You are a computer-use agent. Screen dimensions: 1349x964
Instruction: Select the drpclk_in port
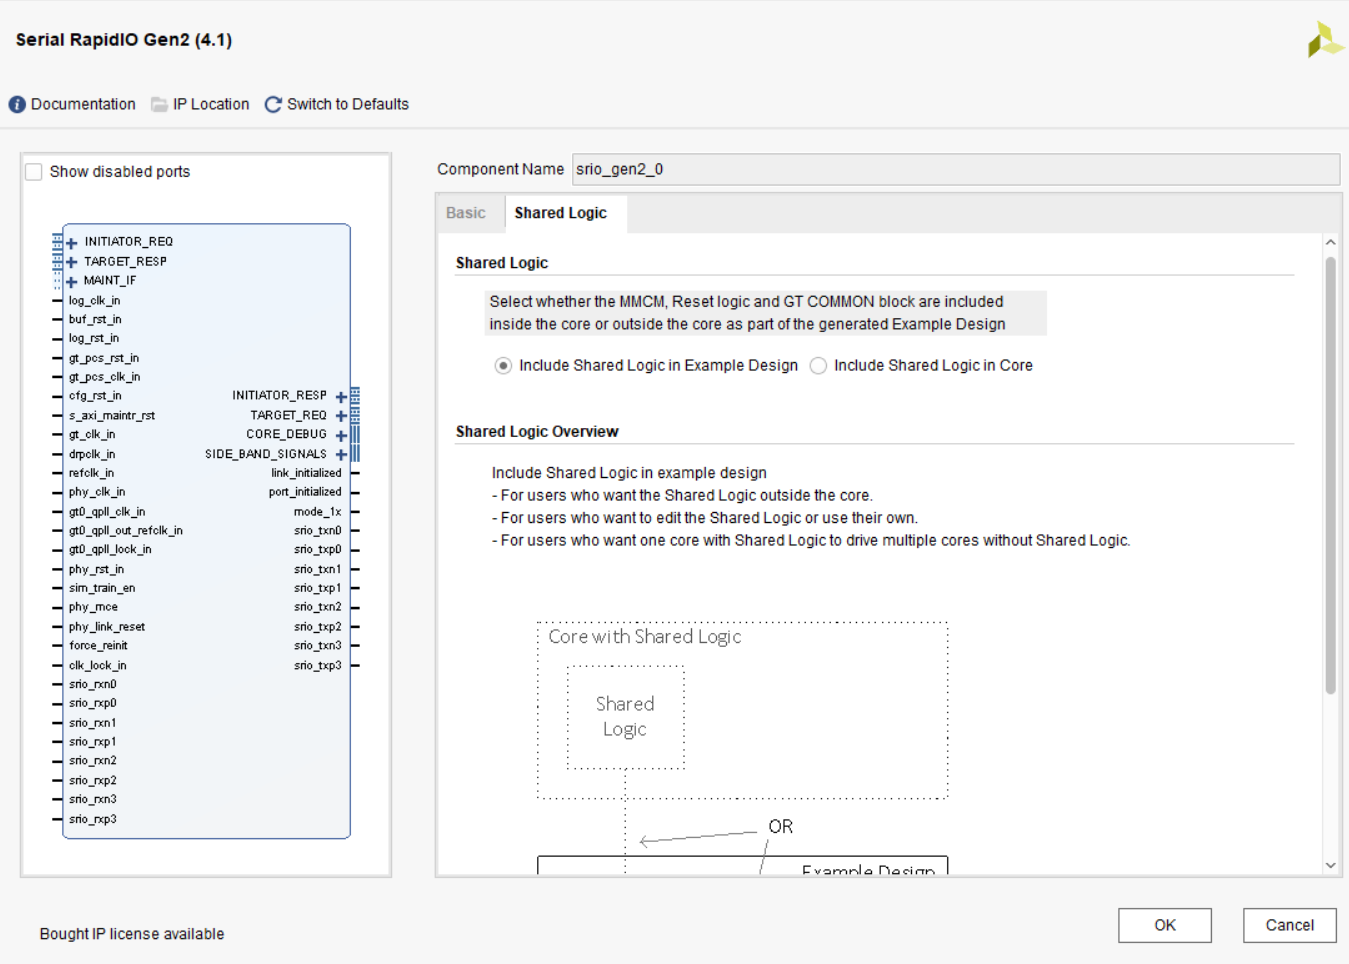click(92, 454)
